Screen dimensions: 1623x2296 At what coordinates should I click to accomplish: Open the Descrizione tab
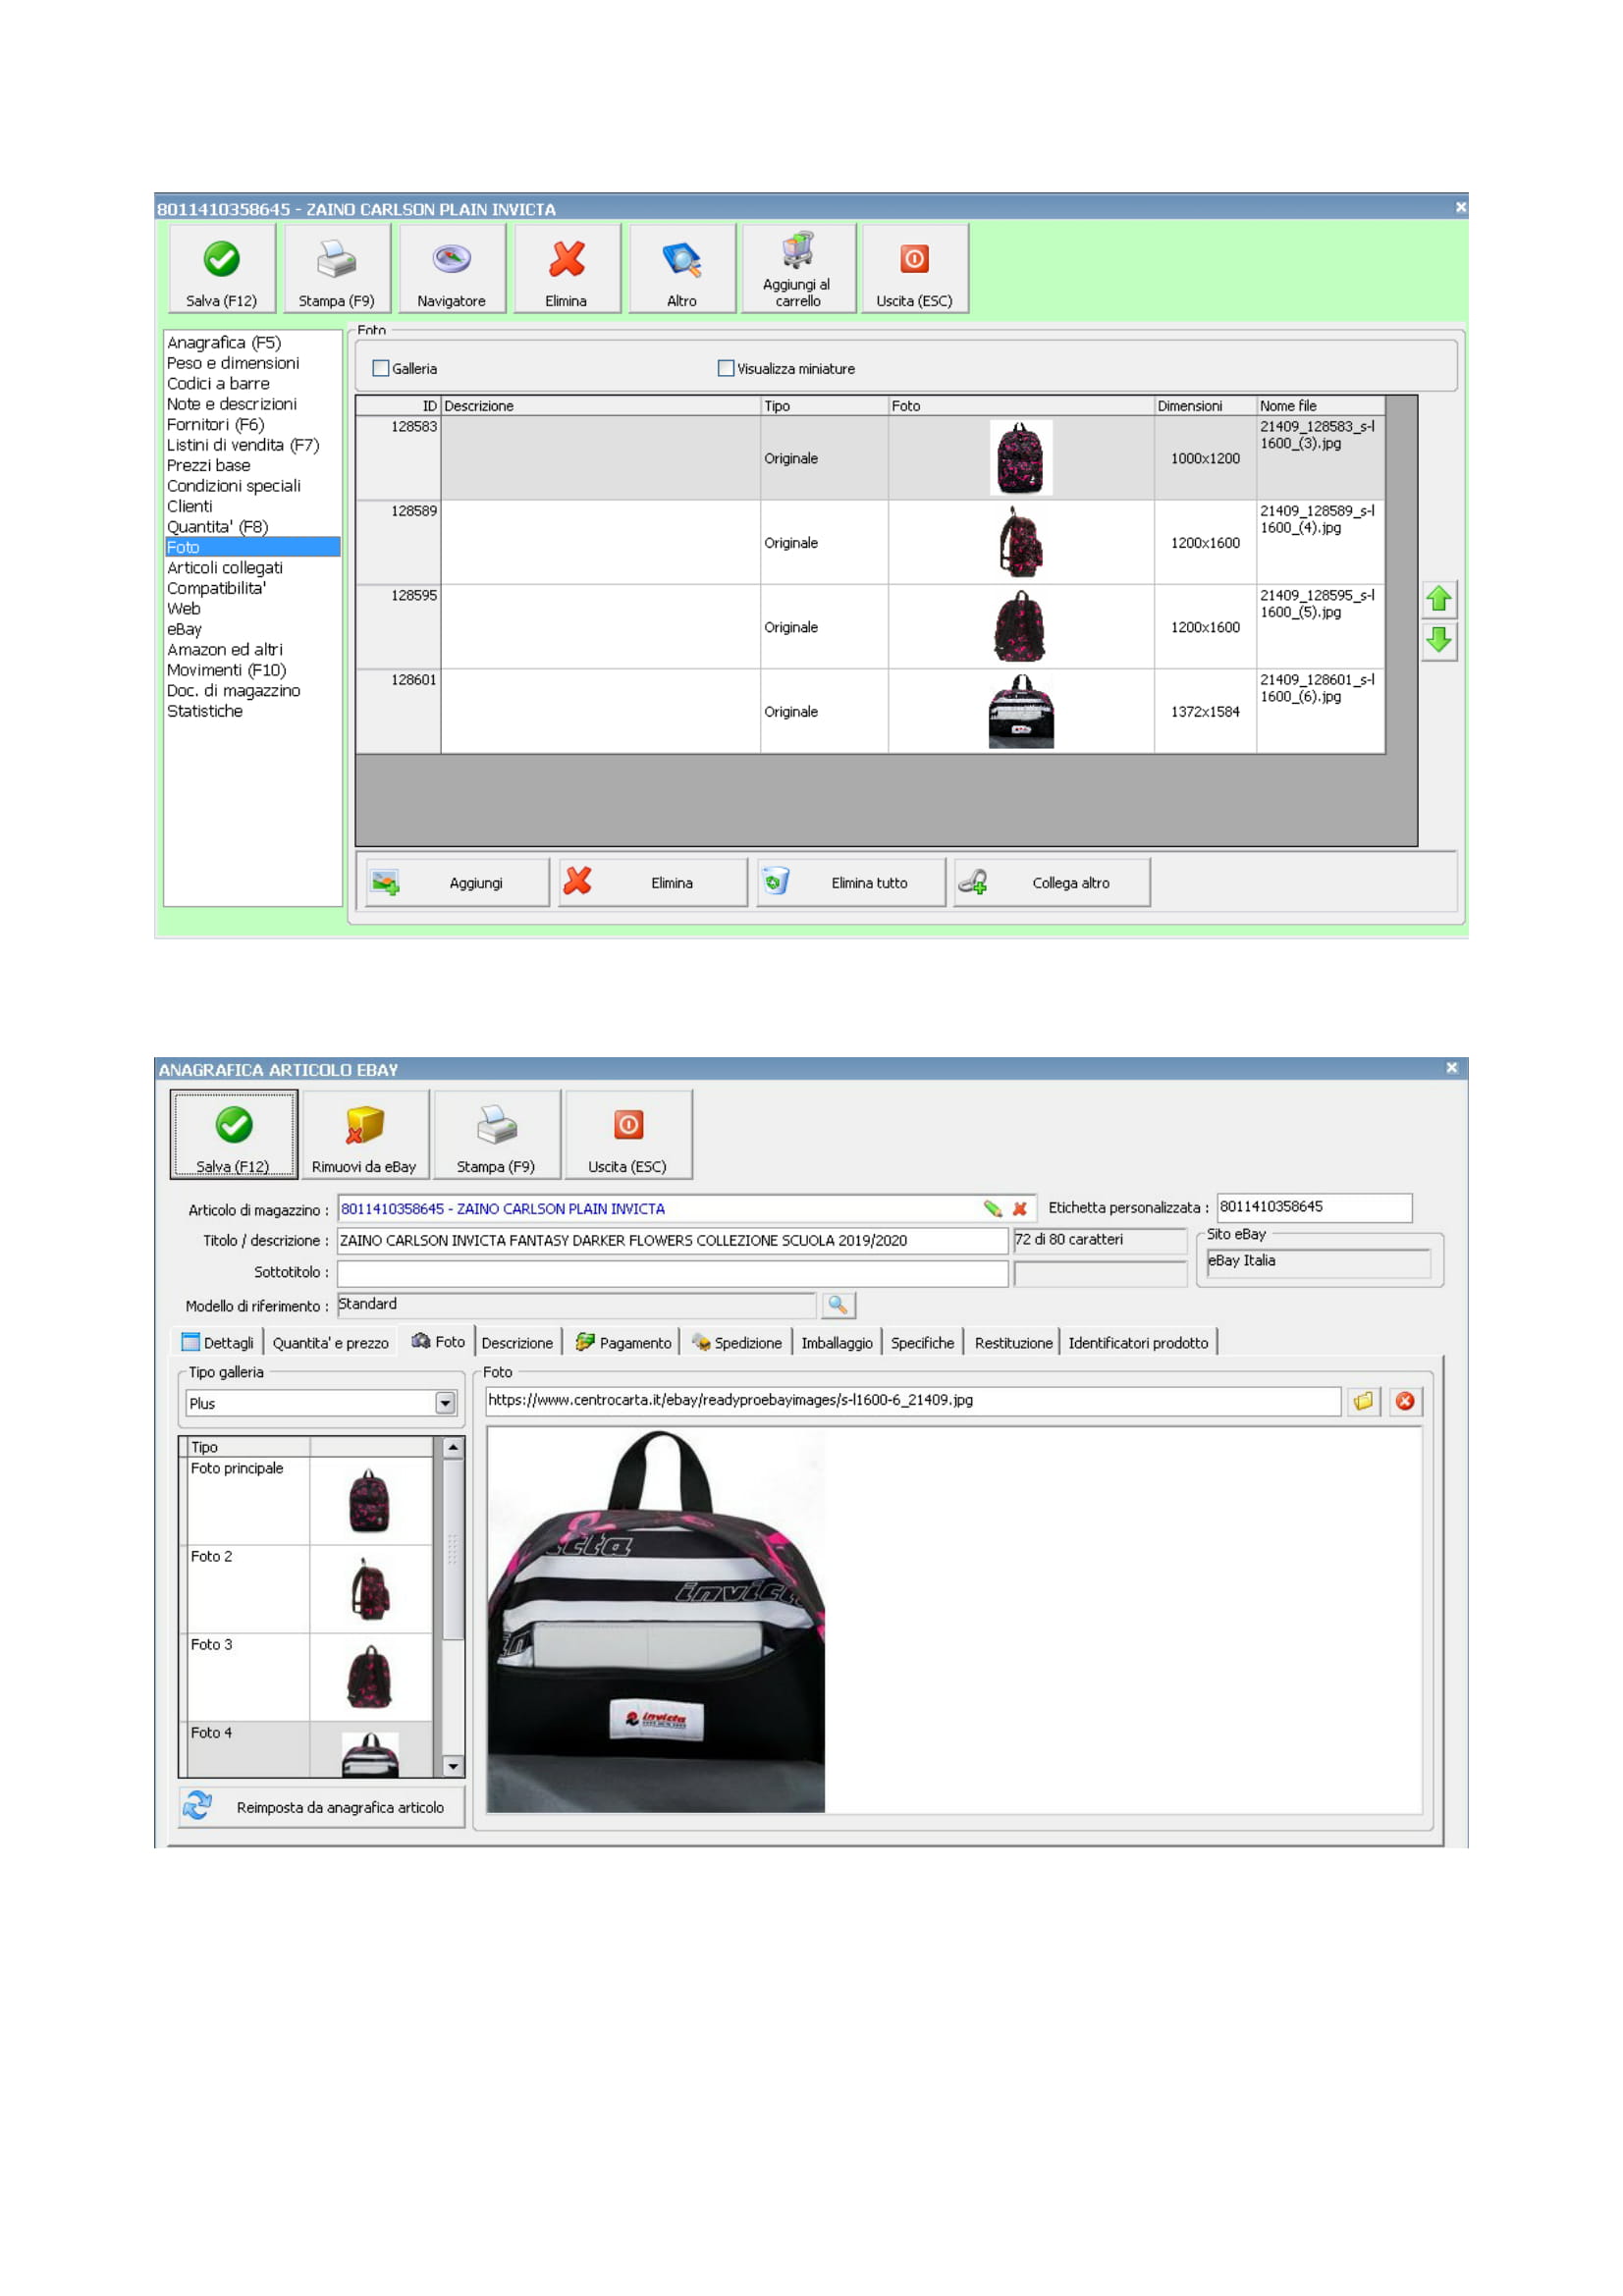[516, 1342]
